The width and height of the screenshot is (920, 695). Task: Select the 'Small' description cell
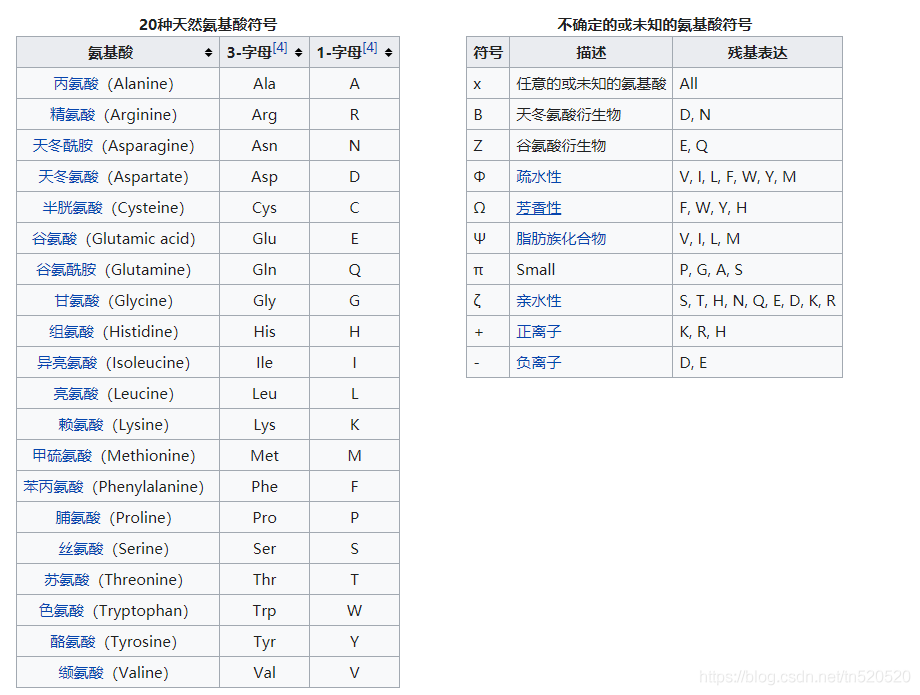pos(591,270)
